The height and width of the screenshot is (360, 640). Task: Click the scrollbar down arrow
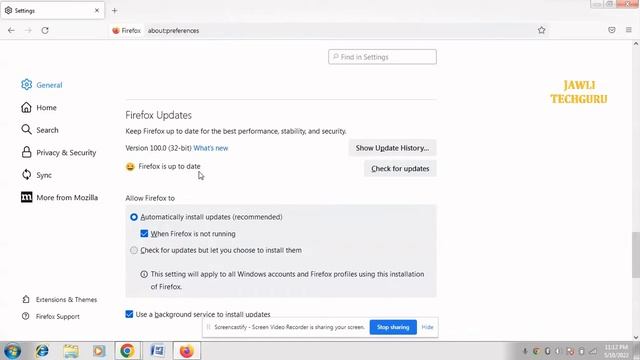636,338
